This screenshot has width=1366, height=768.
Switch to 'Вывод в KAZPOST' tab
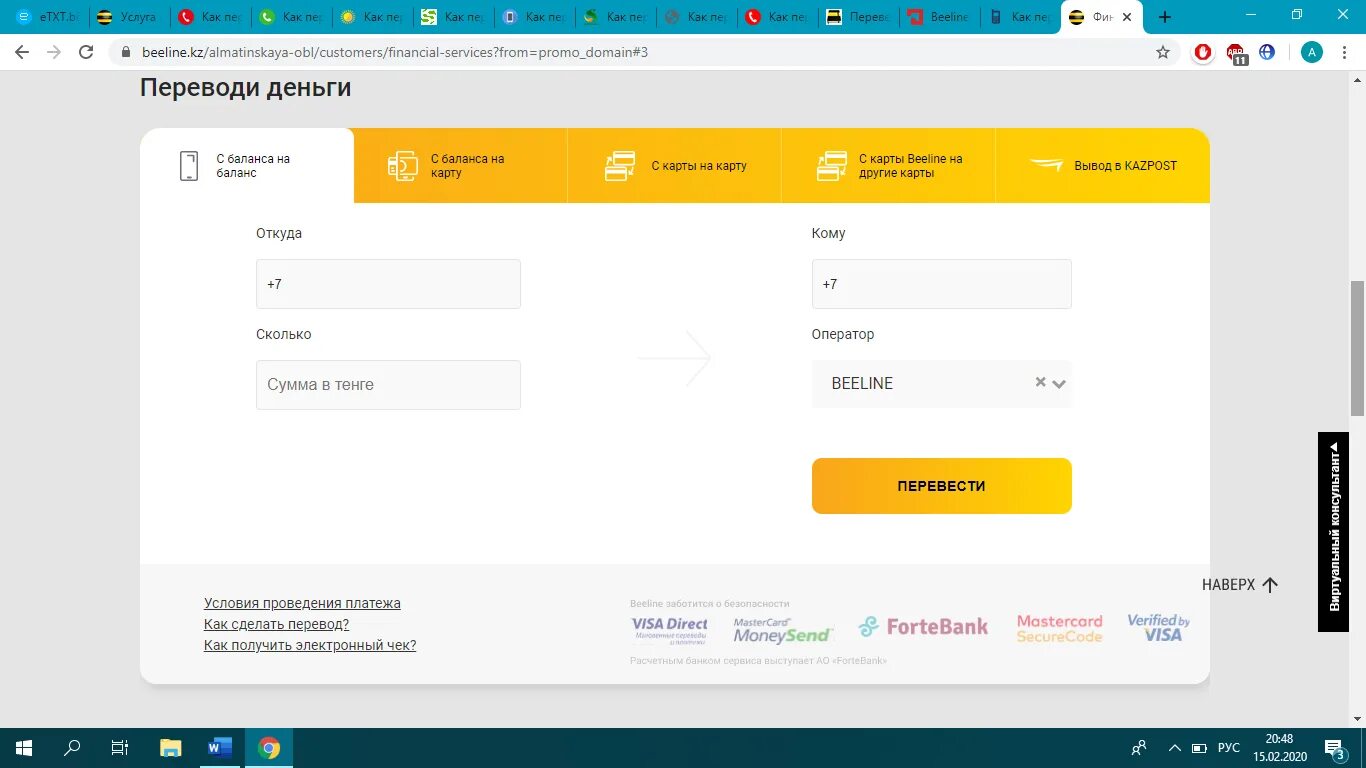pos(1103,166)
